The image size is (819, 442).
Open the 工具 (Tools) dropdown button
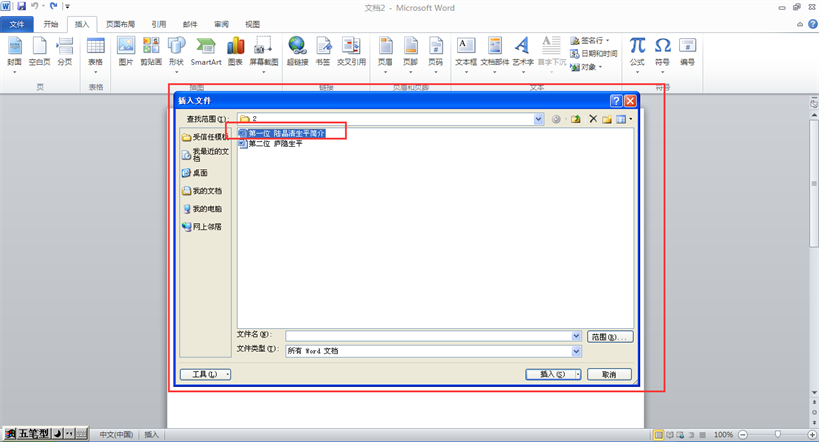point(205,374)
